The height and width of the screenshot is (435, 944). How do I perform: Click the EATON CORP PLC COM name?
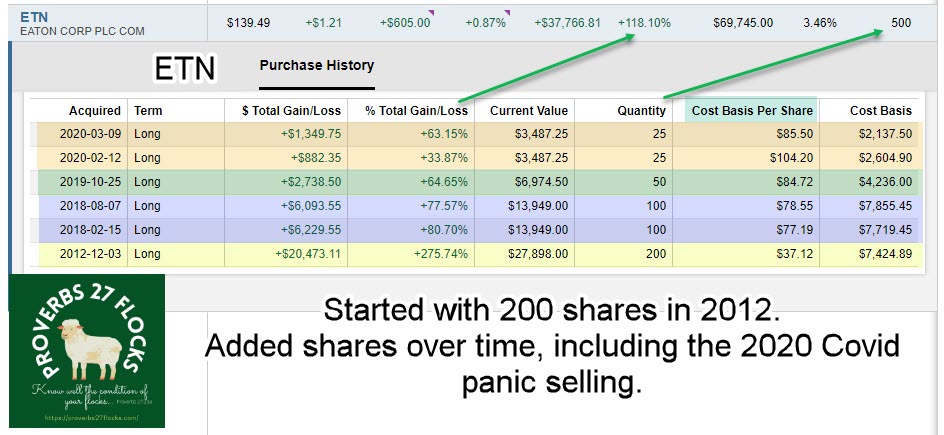(x=83, y=32)
